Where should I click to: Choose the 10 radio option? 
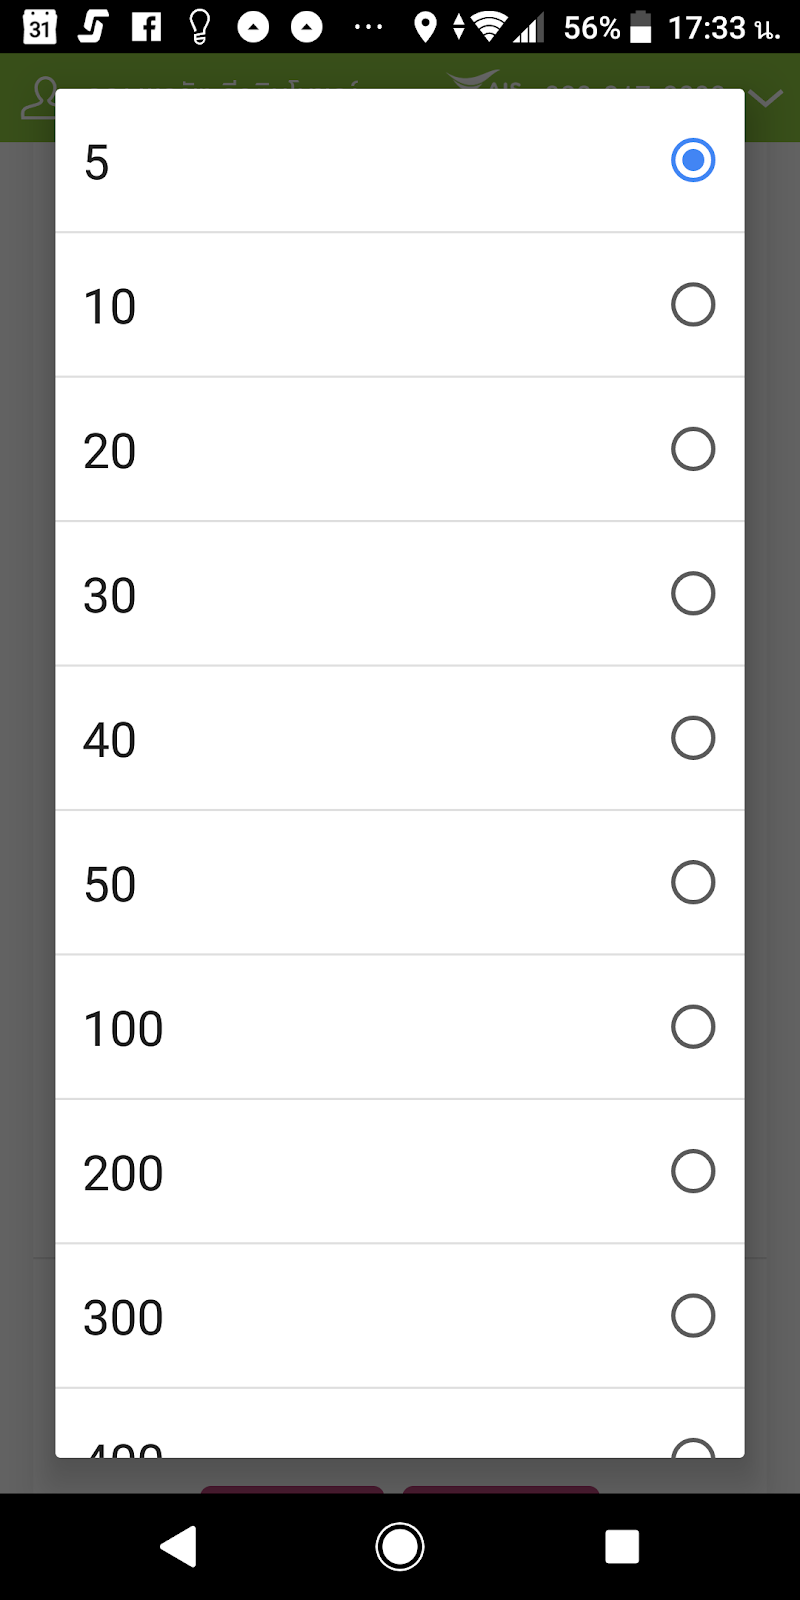[693, 305]
